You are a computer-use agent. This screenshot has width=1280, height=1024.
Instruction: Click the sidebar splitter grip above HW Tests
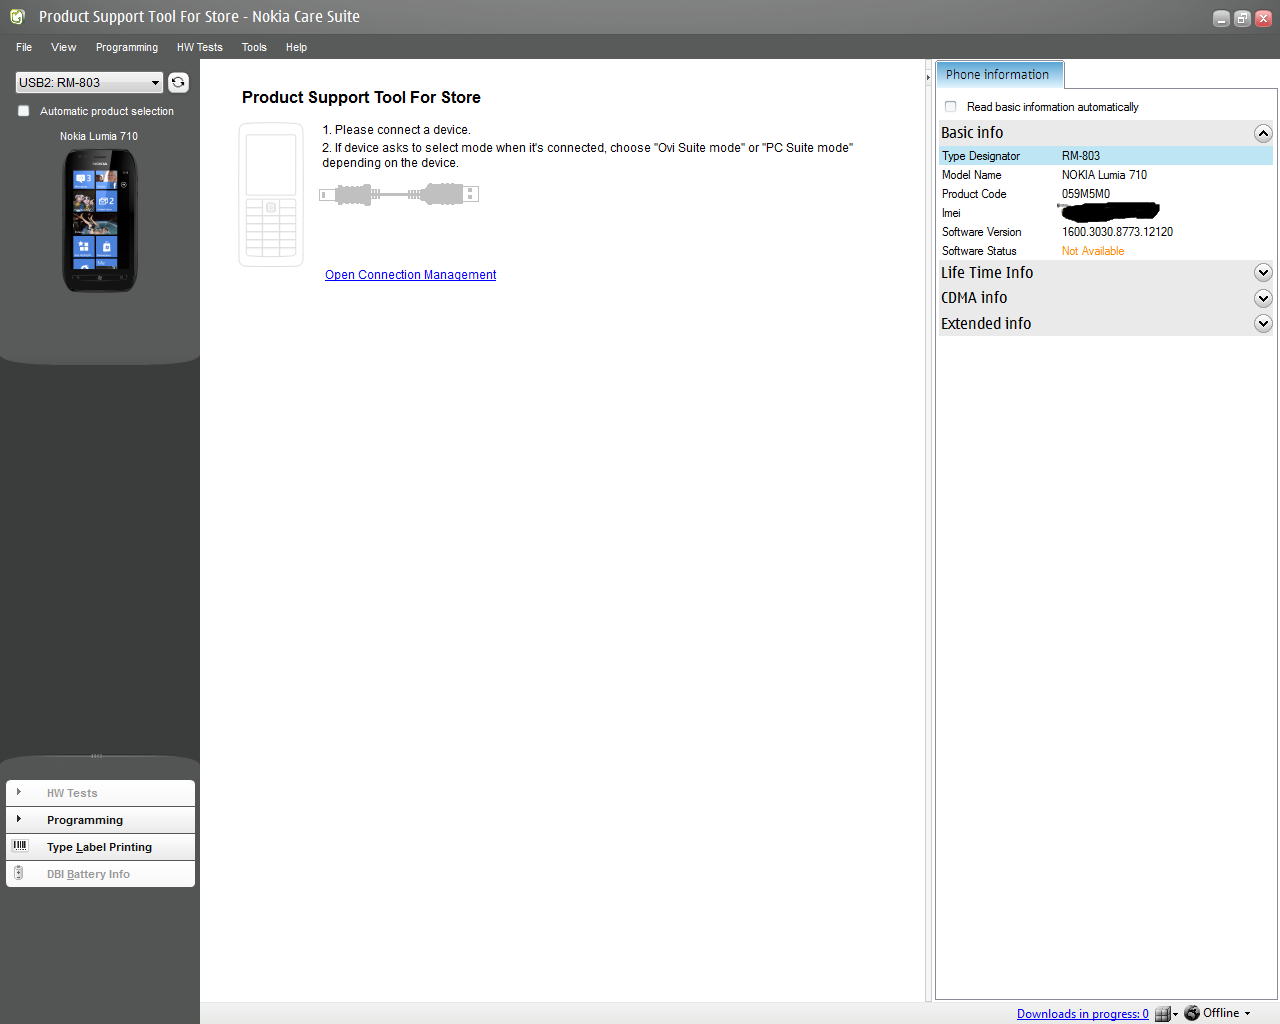pos(97,756)
